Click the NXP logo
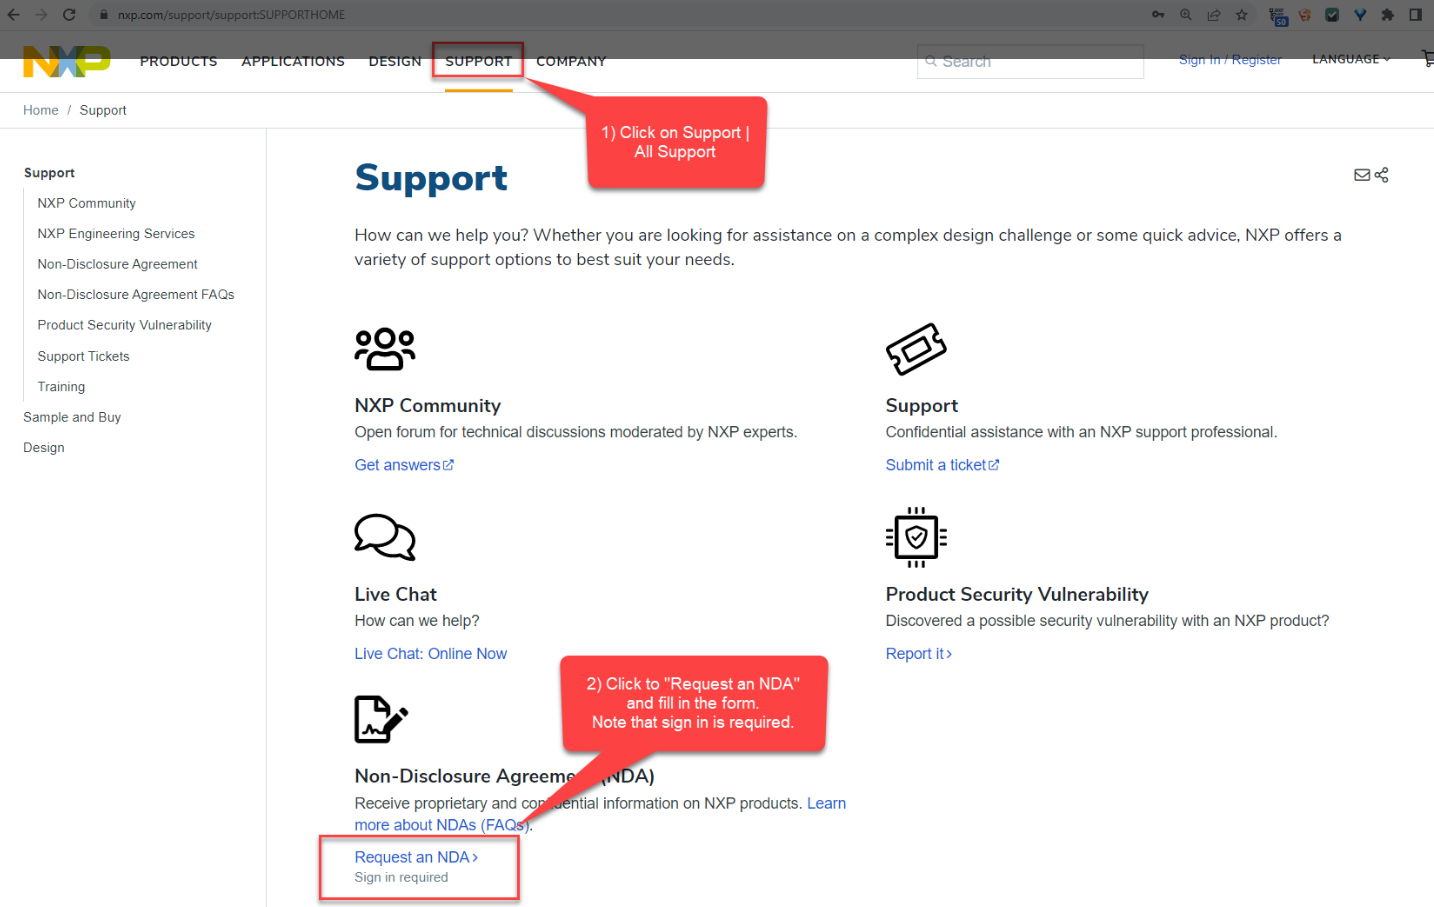This screenshot has width=1434, height=907. click(x=66, y=61)
